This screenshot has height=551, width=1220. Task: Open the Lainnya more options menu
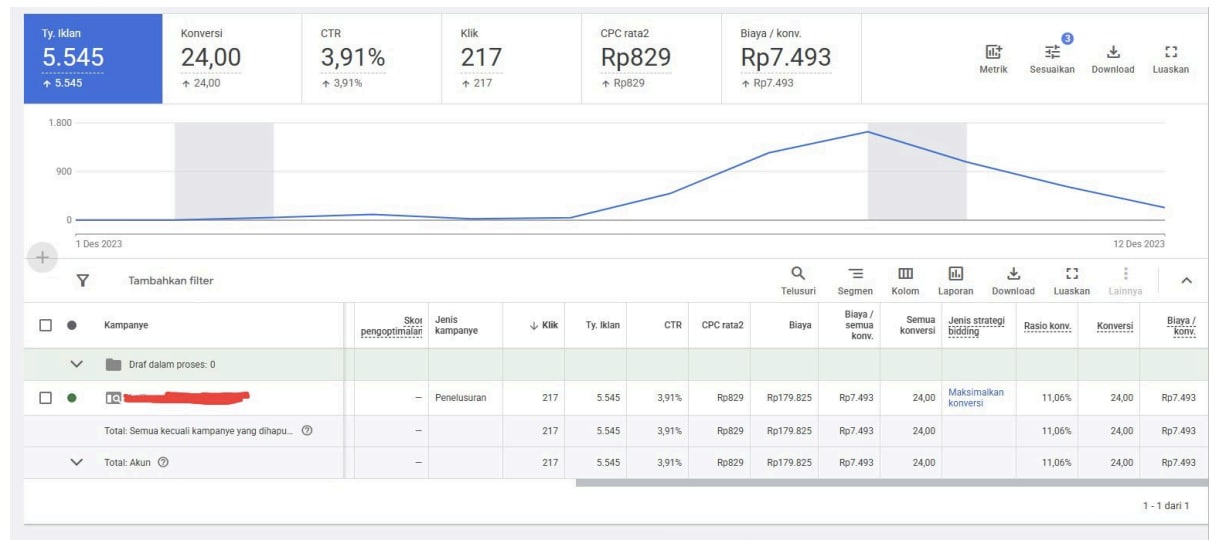[1126, 280]
